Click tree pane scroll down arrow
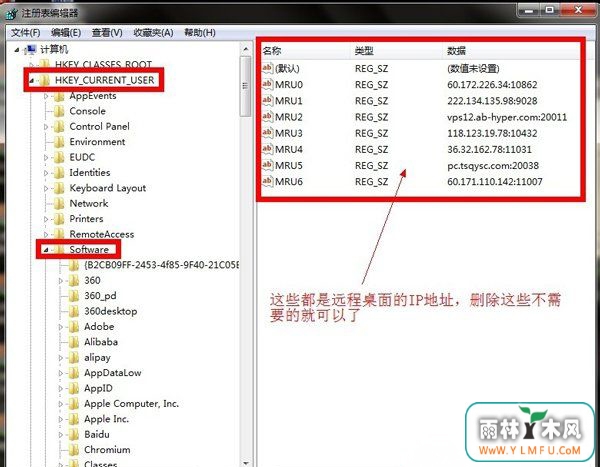Screen dimensions: 600x467 (x=246, y=462)
